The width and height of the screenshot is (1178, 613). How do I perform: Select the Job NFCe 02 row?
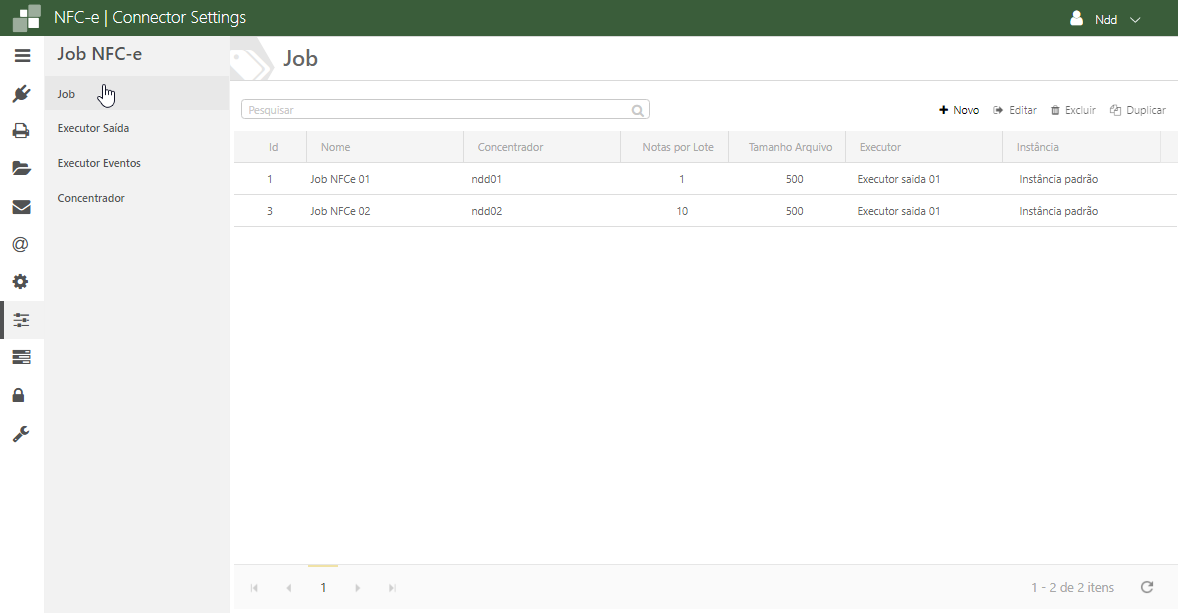340,211
